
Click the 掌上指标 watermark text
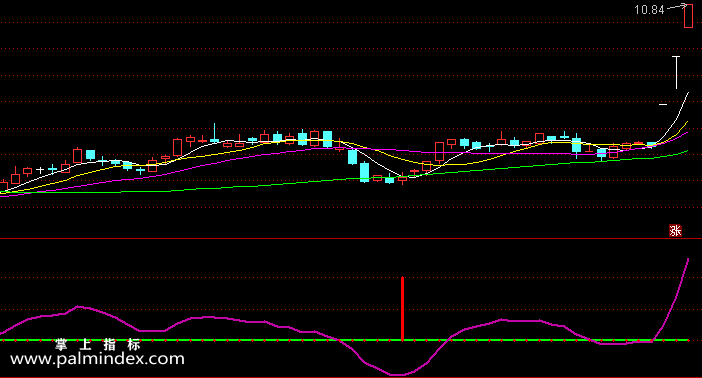coord(98,344)
